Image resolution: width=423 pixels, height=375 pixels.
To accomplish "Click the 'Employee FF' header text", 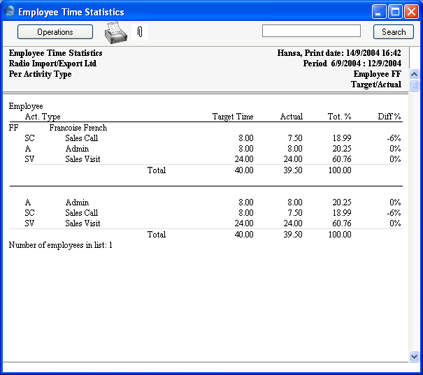I will (377, 74).
